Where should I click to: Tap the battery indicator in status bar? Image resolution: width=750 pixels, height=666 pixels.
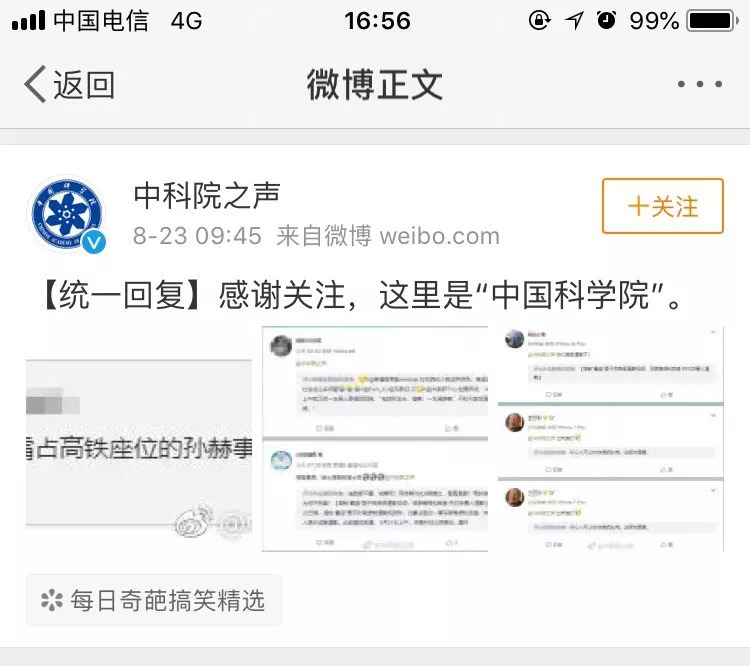712,21
